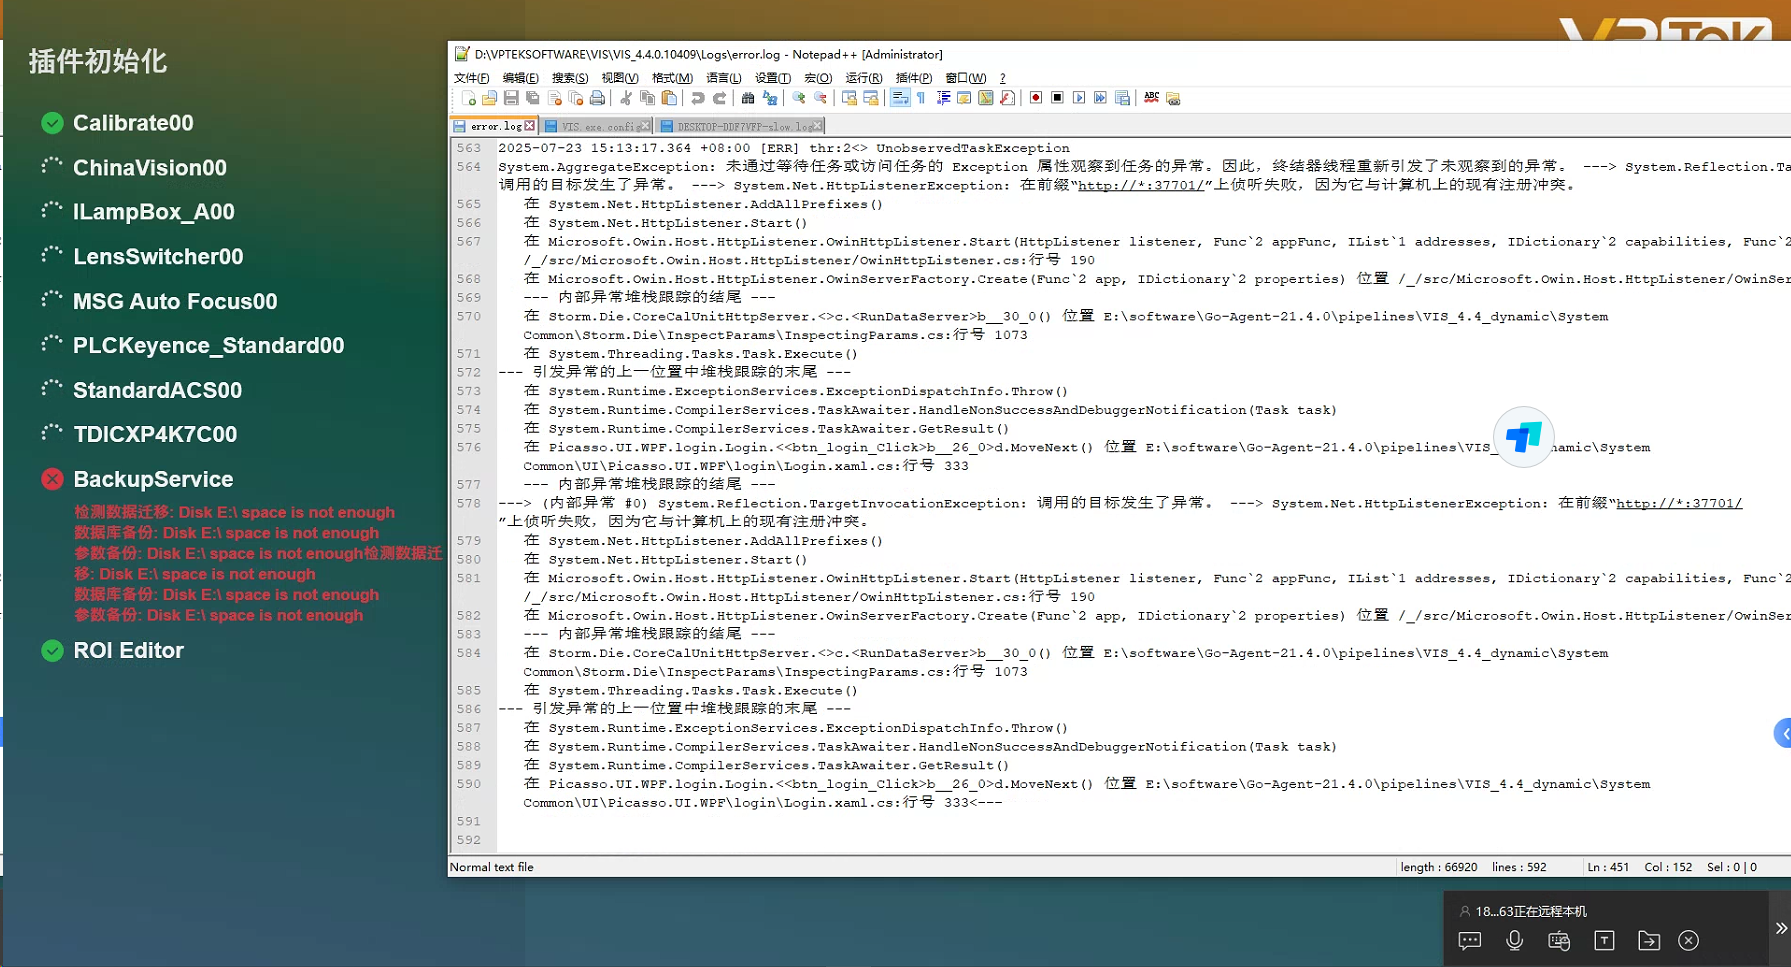The width and height of the screenshot is (1791, 967).
Task: Collapse remote panel with double chevron
Action: pyautogui.click(x=1780, y=928)
